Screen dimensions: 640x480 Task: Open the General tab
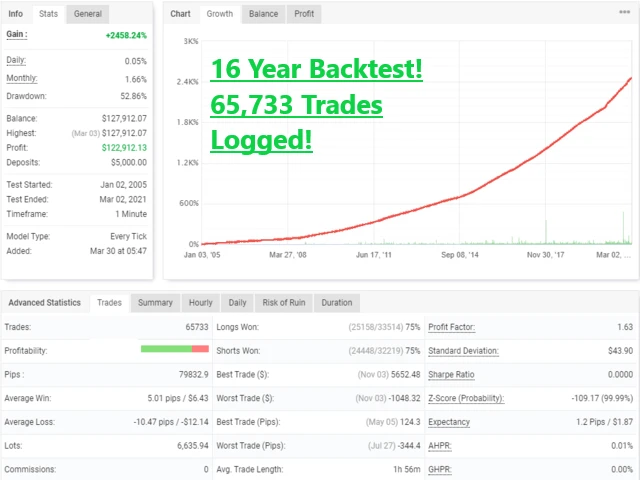[88, 14]
